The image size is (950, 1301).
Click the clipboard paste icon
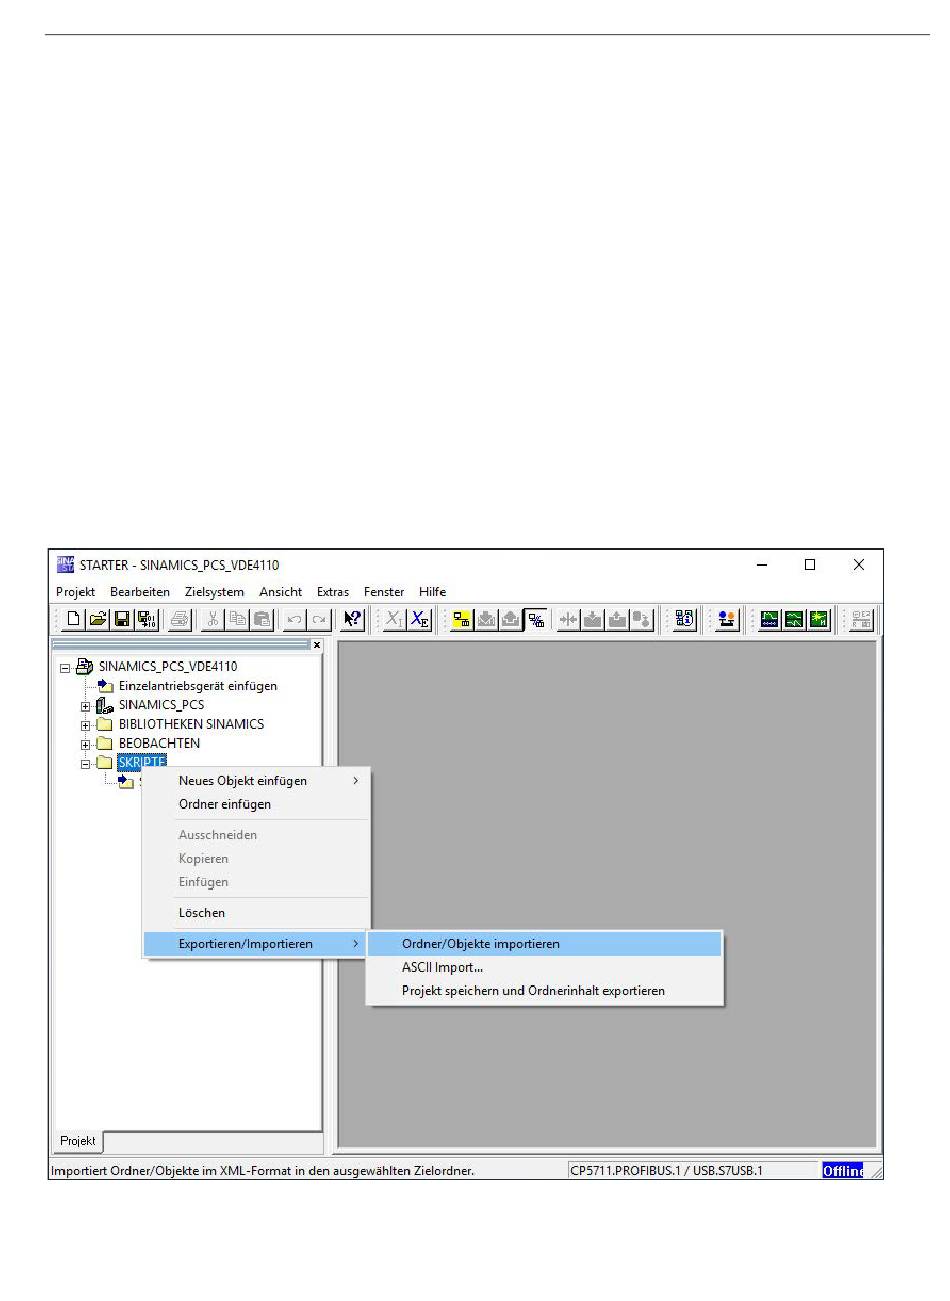click(262, 620)
